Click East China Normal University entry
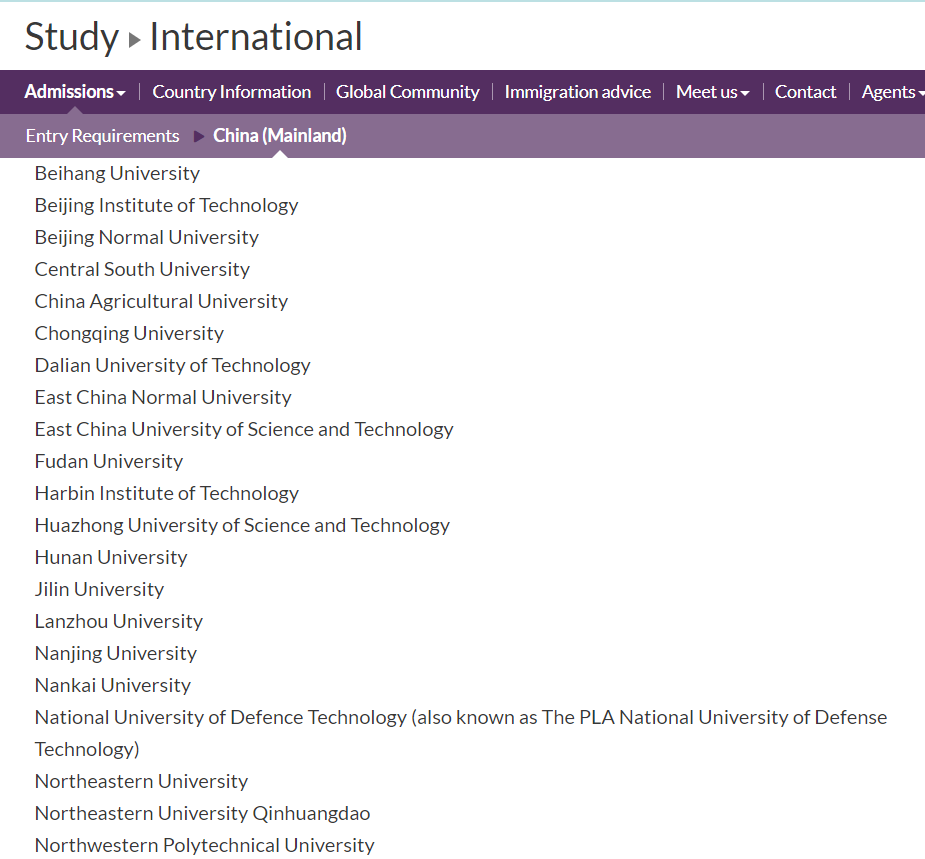 coord(163,398)
